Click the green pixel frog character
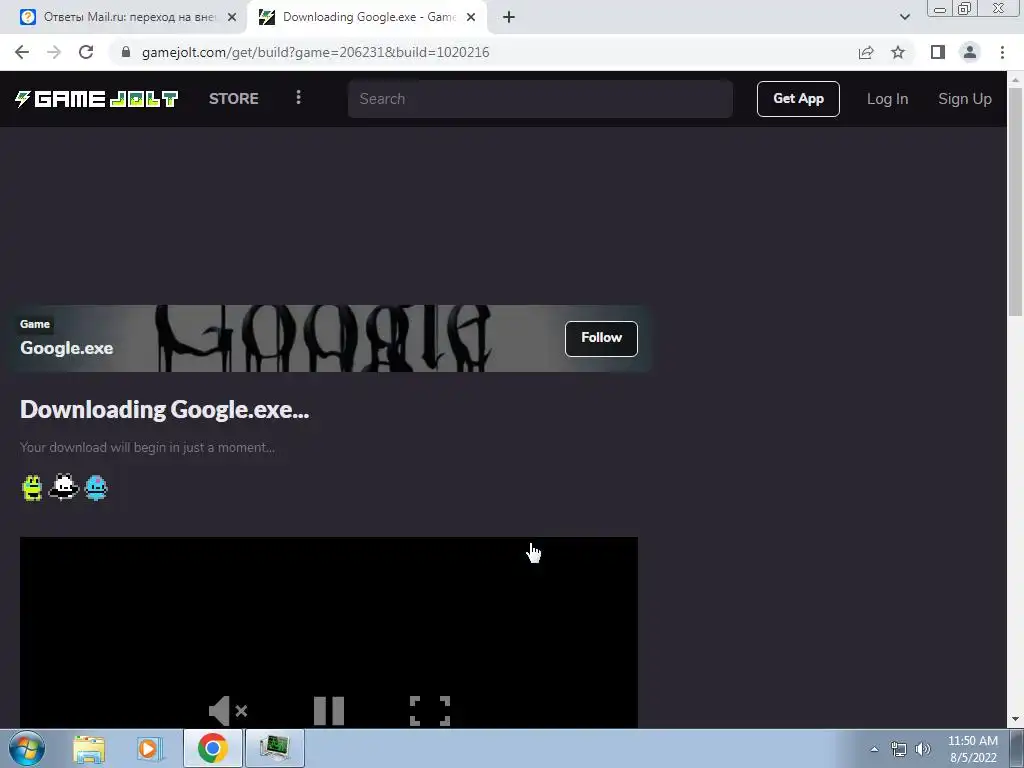Viewport: 1024px width, 768px height. point(32,488)
